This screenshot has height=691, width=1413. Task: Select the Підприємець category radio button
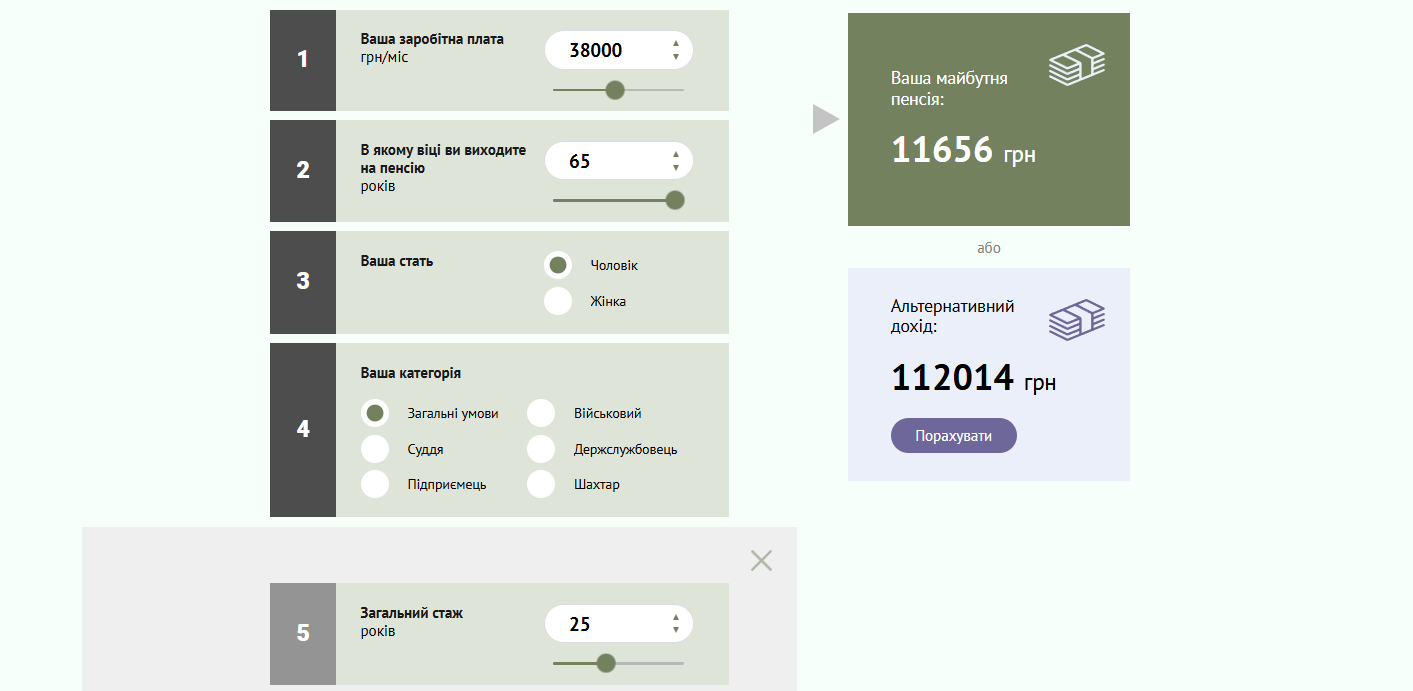[x=375, y=484]
